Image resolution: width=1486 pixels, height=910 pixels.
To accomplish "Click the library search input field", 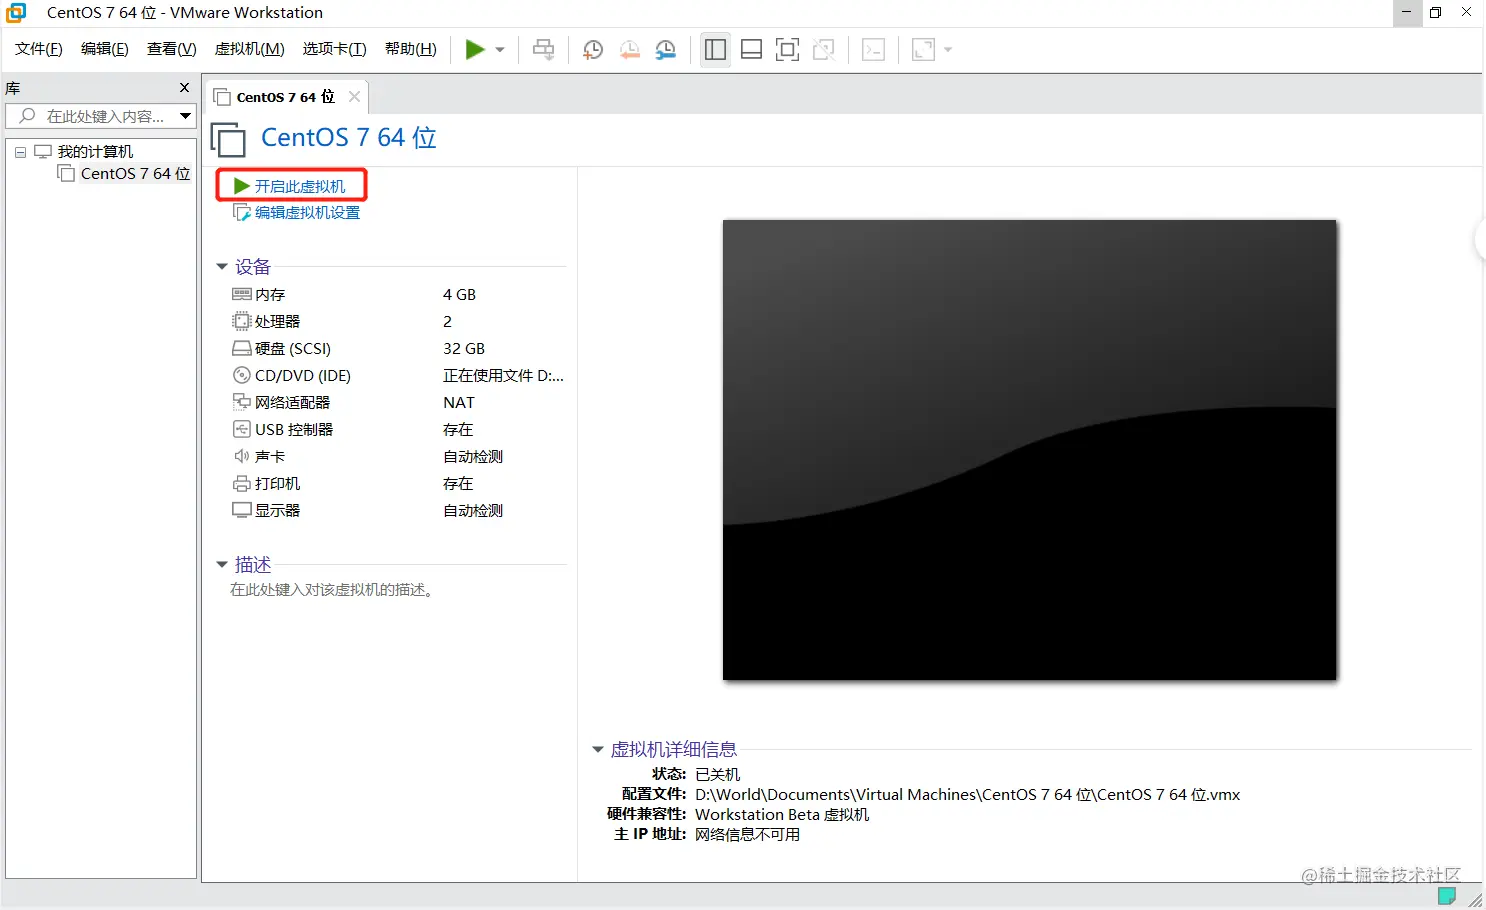I will click(x=100, y=116).
